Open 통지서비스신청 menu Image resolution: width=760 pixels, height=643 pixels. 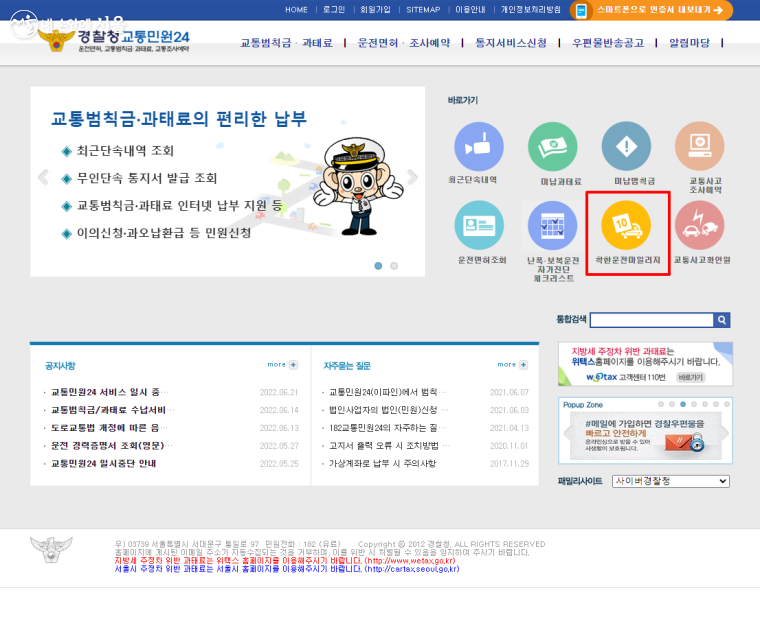coord(511,43)
